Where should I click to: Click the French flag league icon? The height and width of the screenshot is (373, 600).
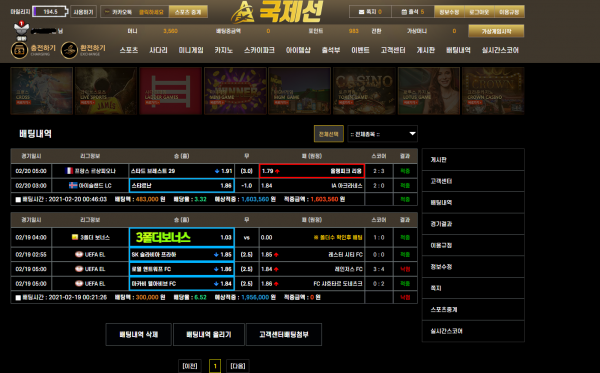click(x=69, y=171)
